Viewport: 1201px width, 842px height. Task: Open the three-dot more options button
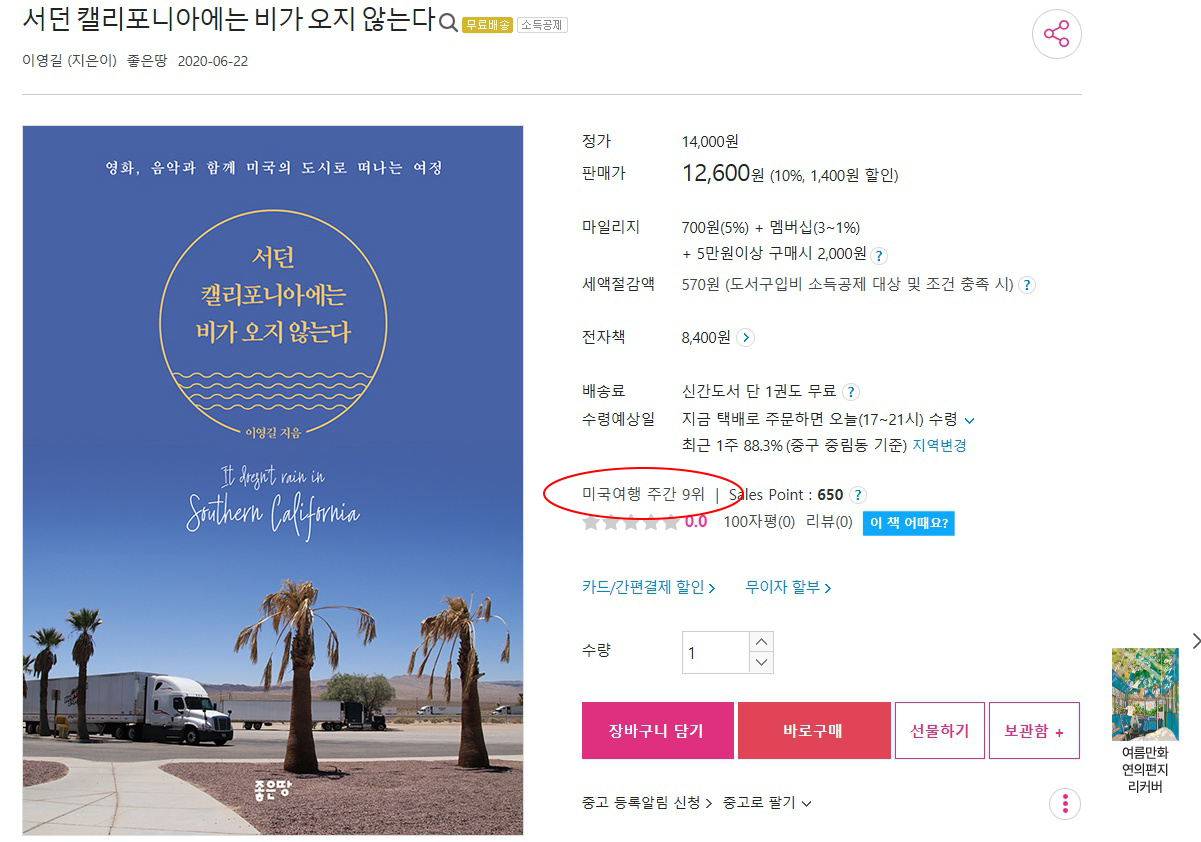tap(1065, 803)
